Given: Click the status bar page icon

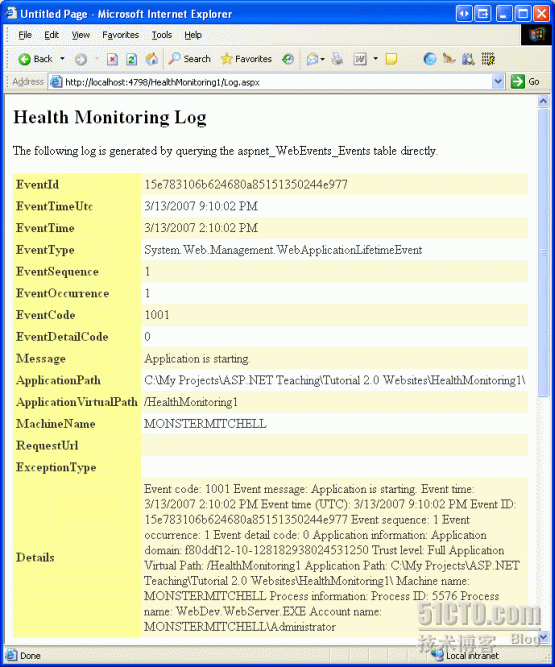Looking at the screenshot, I should pyautogui.click(x=11, y=655).
